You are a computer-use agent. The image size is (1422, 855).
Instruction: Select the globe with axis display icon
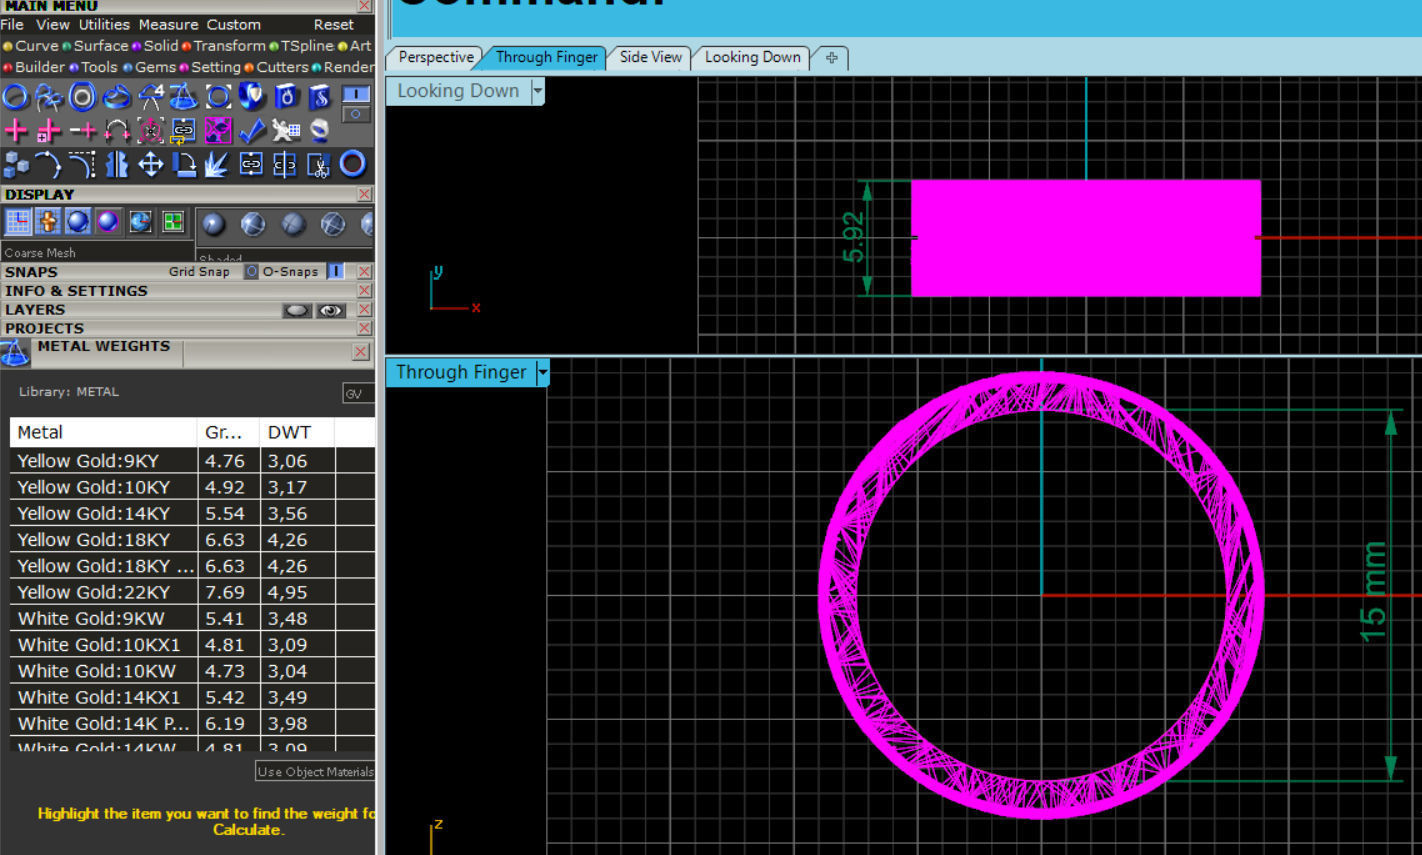(141, 222)
